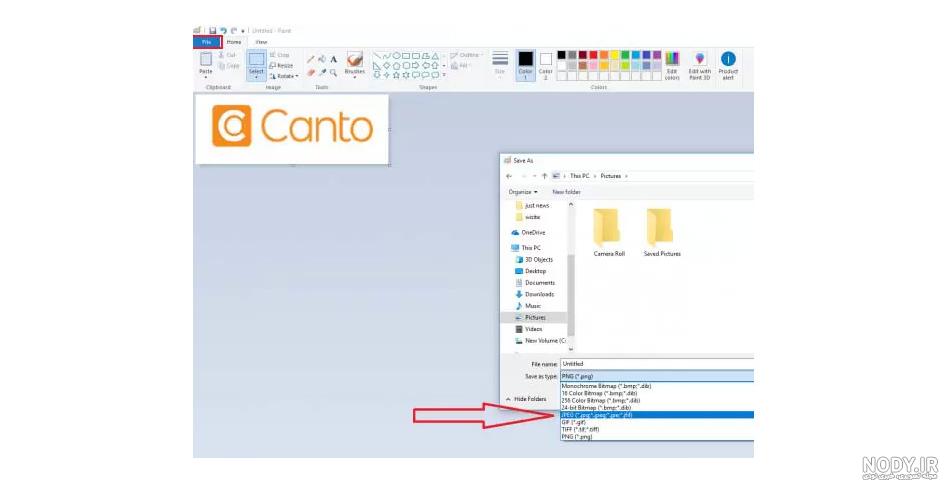Open the Organize dropdown menu
Viewport: 950px width, 490px height.
(x=523, y=192)
